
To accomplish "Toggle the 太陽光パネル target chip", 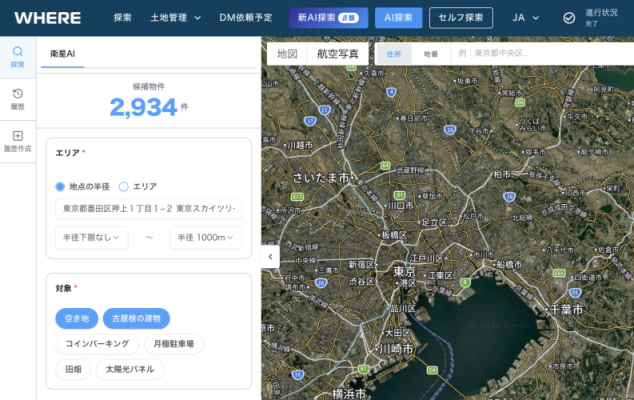I will pos(130,369).
